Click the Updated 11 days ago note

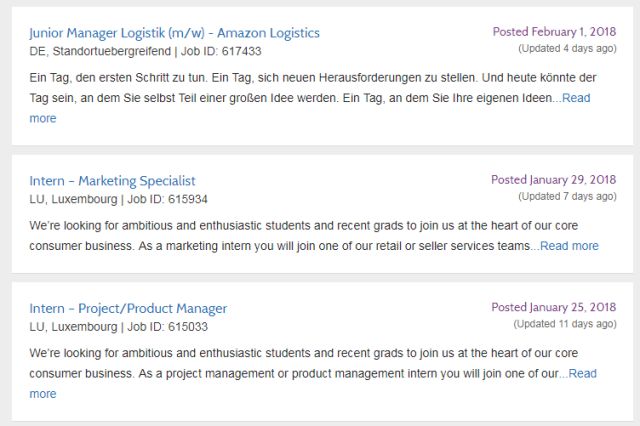(564, 324)
